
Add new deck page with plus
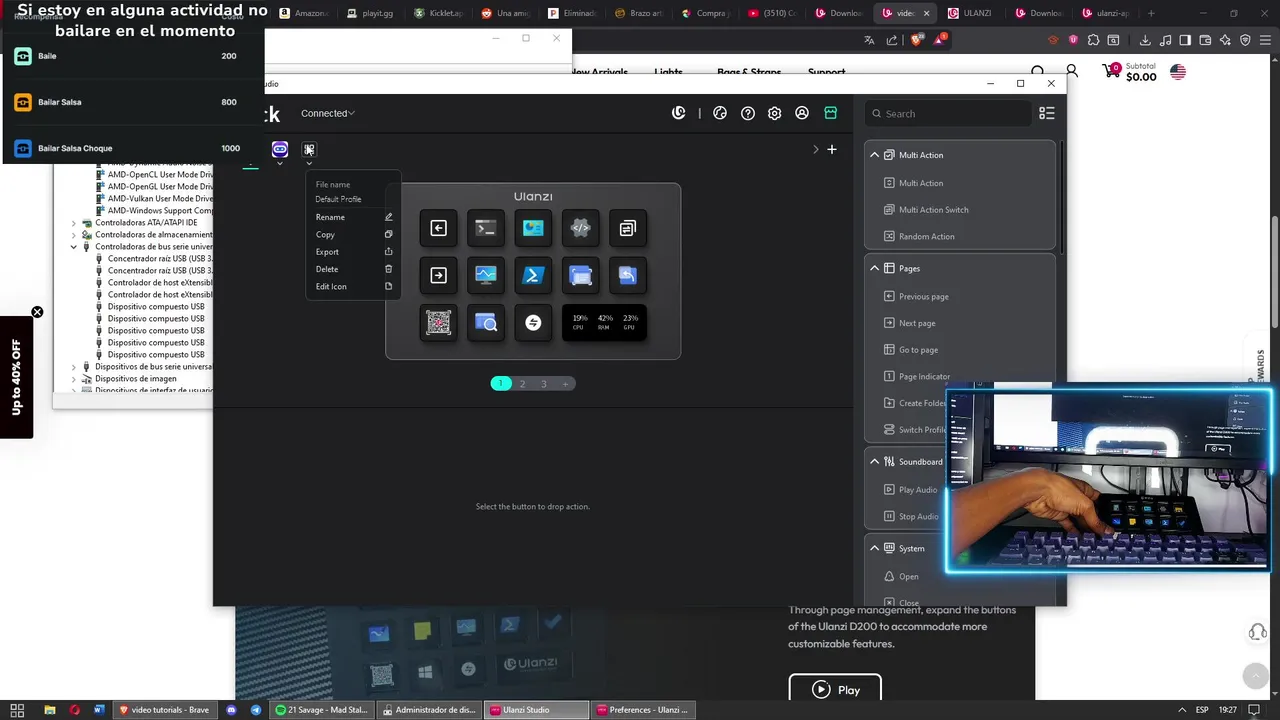click(565, 384)
